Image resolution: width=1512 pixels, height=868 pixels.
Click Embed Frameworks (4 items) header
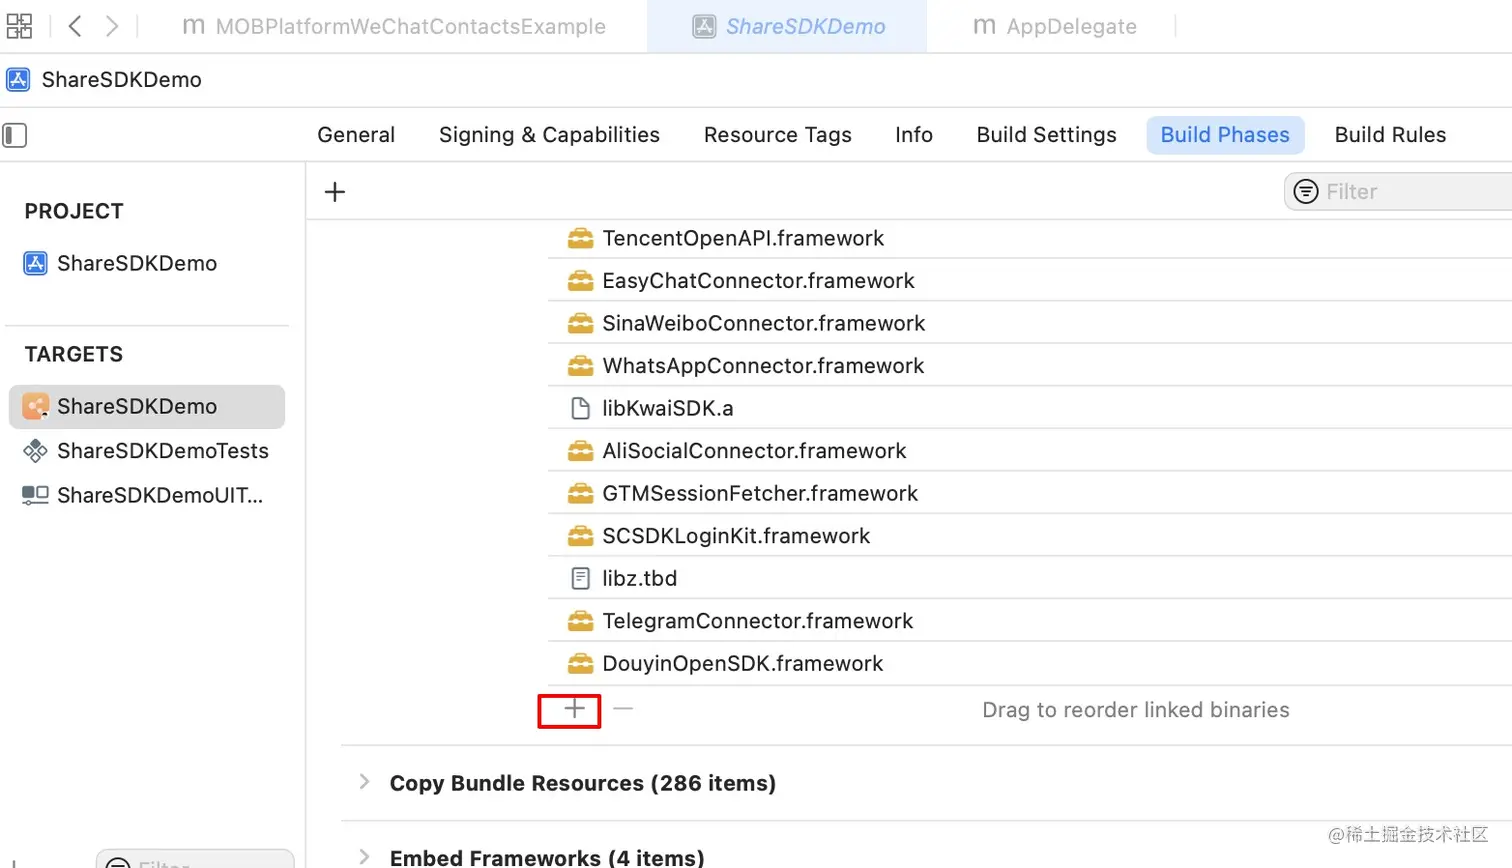pos(547,857)
